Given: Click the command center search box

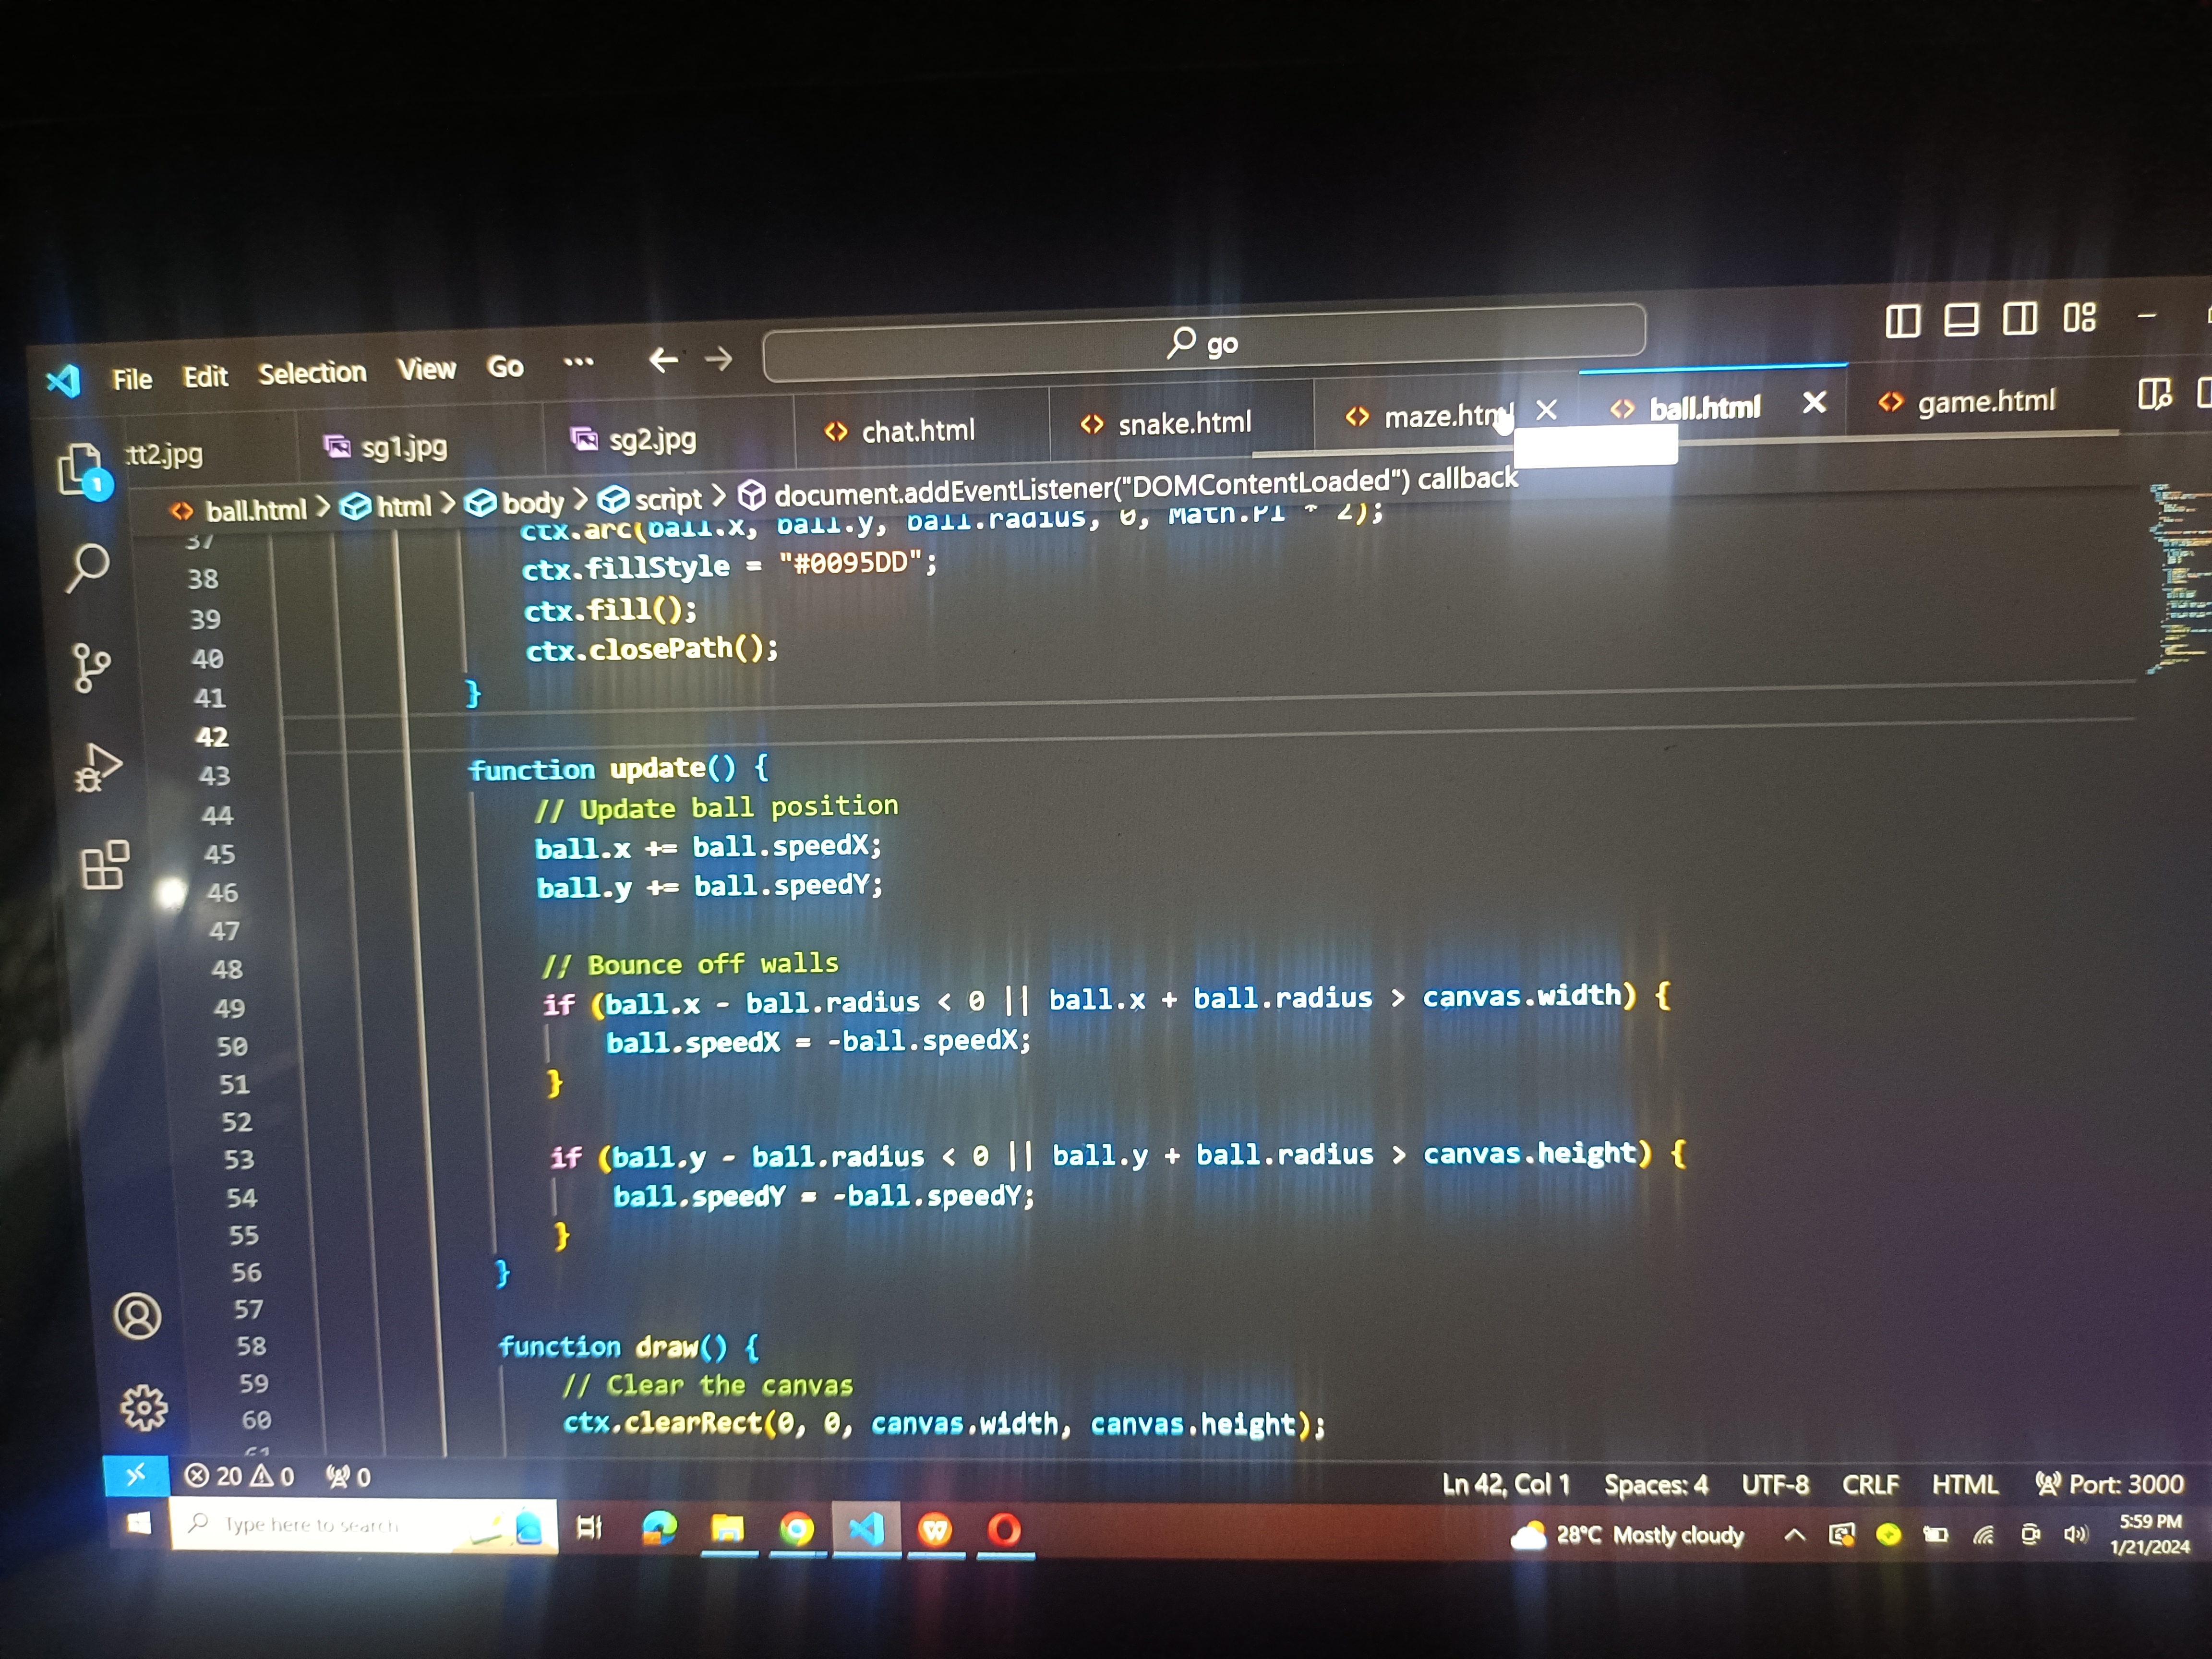Looking at the screenshot, I should (x=1203, y=344).
